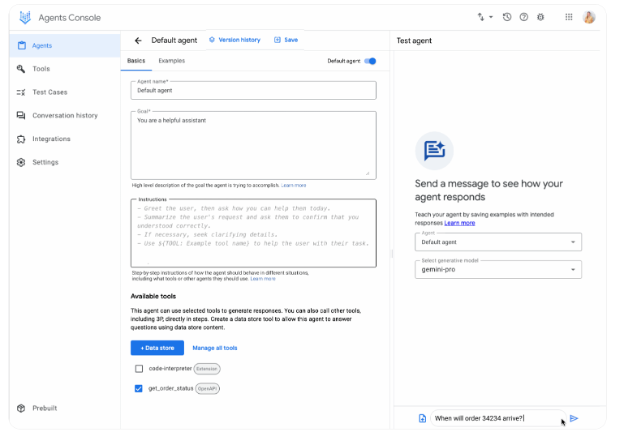This screenshot has height=432, width=624.
Task: Click the + Data store button
Action: pos(157,348)
